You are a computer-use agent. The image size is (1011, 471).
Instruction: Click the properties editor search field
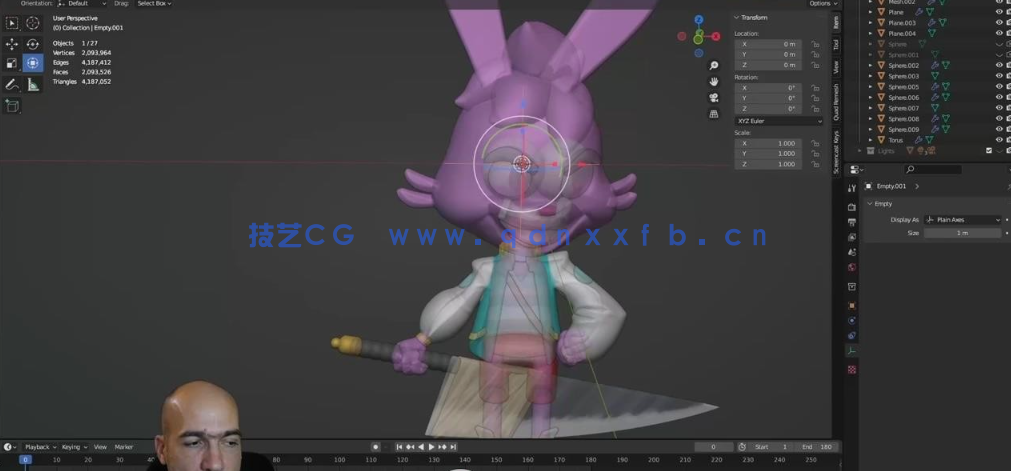(933, 169)
